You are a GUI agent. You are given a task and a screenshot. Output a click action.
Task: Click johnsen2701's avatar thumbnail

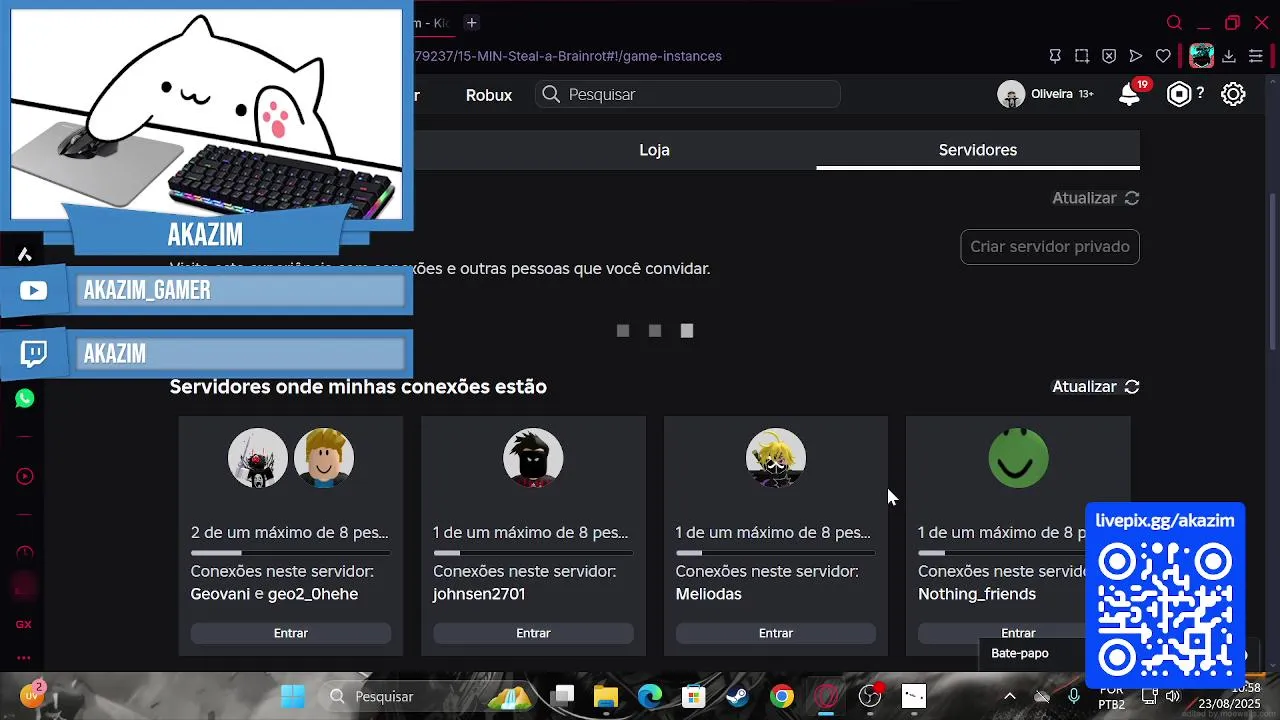point(533,458)
